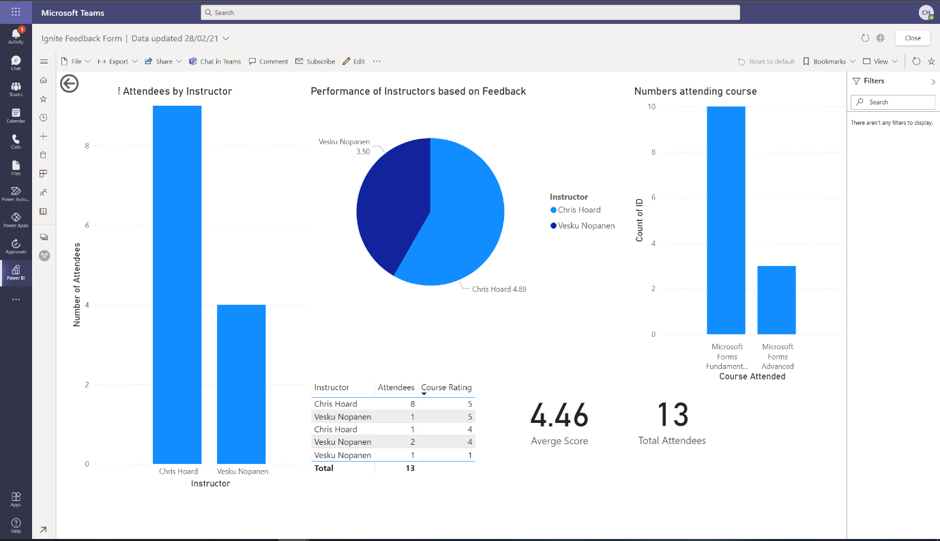
Task: Click Subscribe in the report toolbar
Action: point(315,61)
